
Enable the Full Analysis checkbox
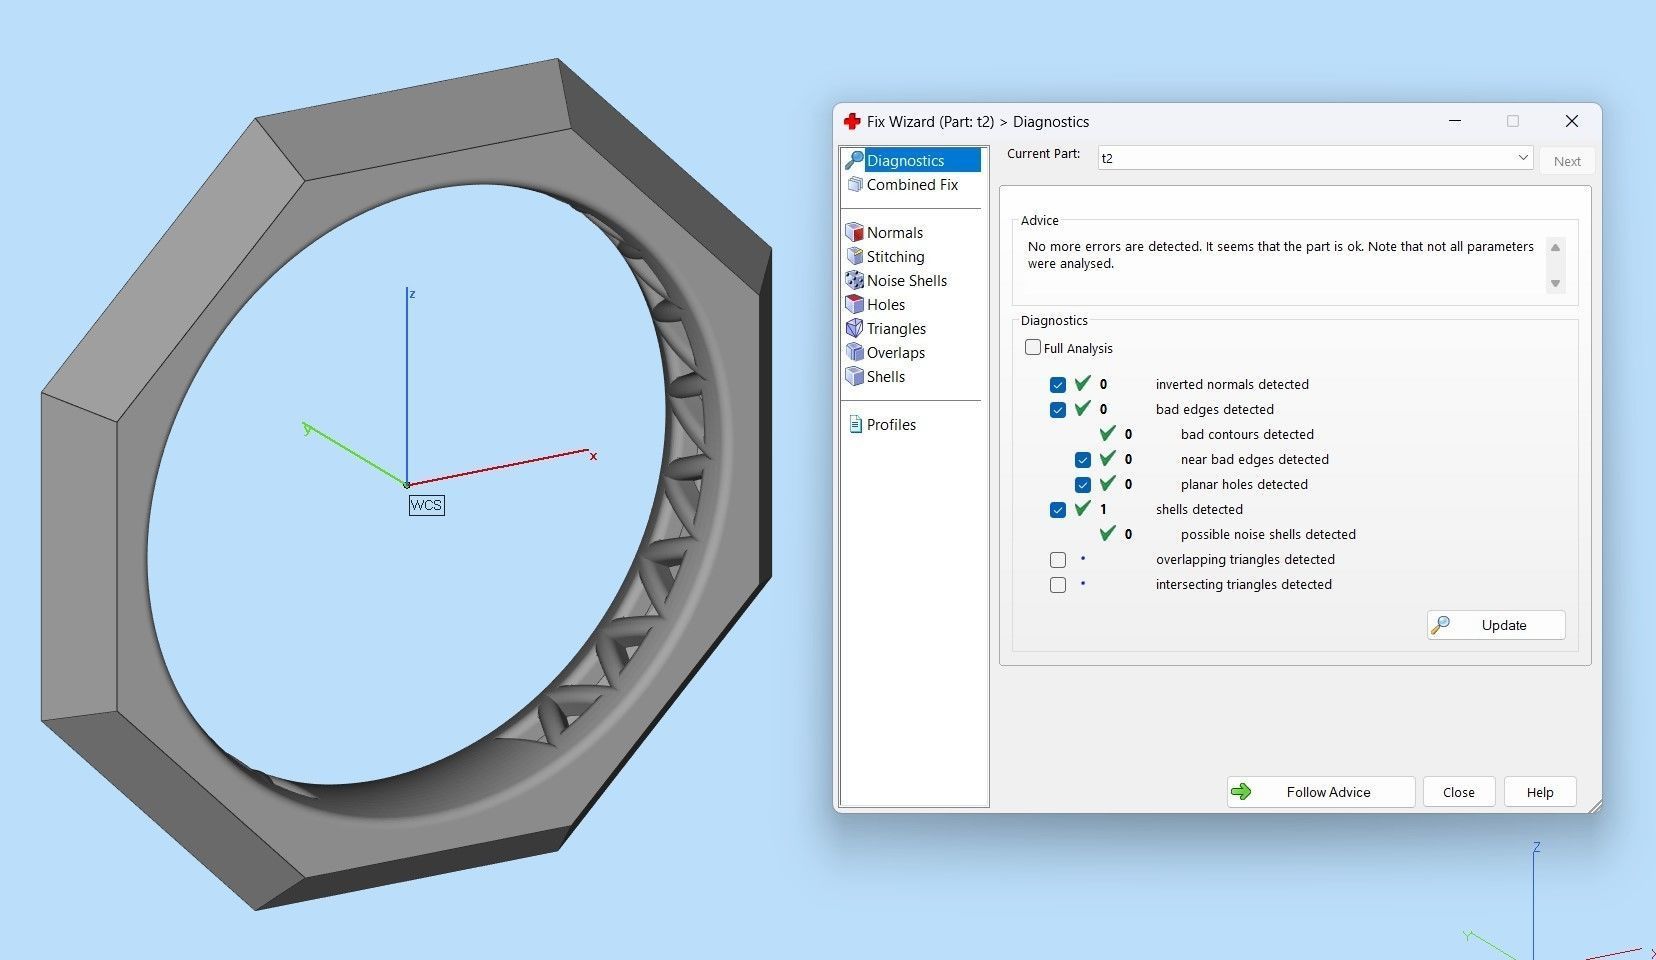point(1033,348)
